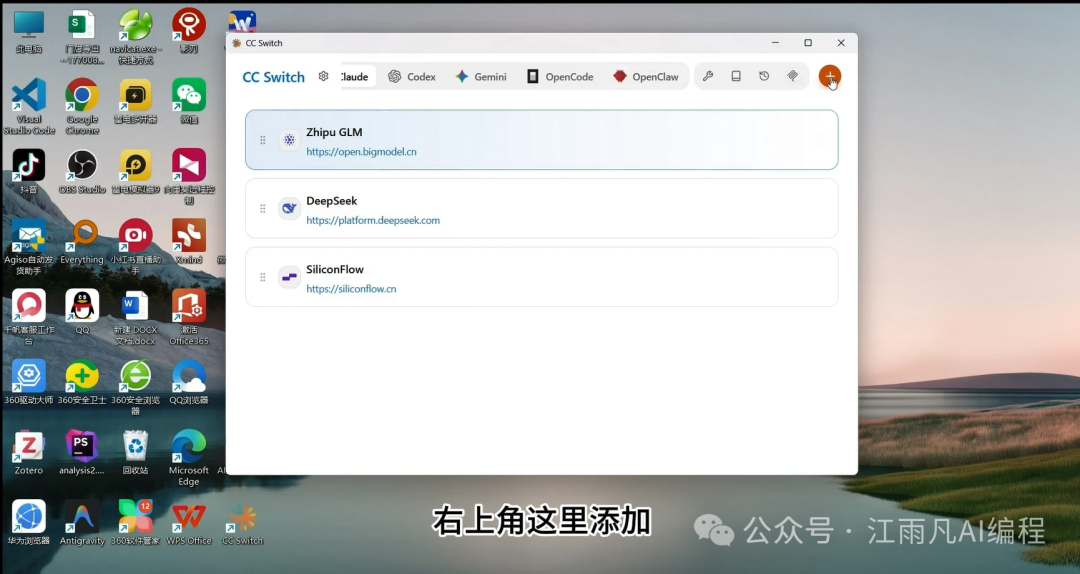Screen dimensions: 1080x574
Task: Minimize the CC Switch window
Action: (775, 43)
